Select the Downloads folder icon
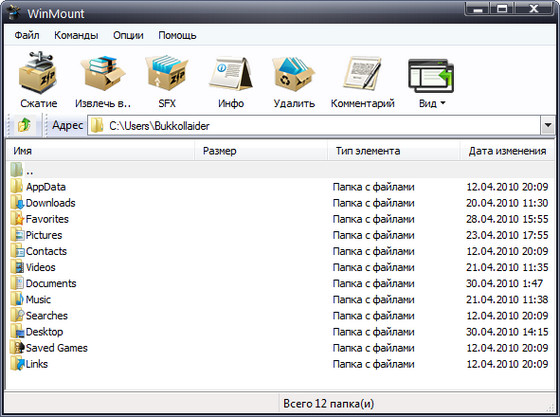 (x=17, y=202)
